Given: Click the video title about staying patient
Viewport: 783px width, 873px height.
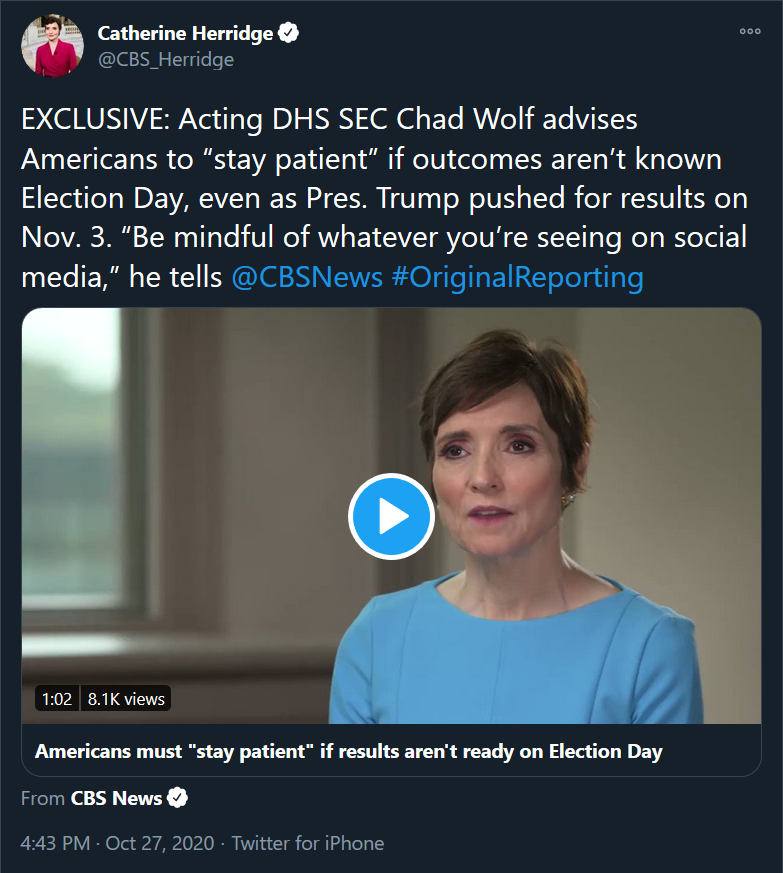Looking at the screenshot, I should click(x=349, y=751).
